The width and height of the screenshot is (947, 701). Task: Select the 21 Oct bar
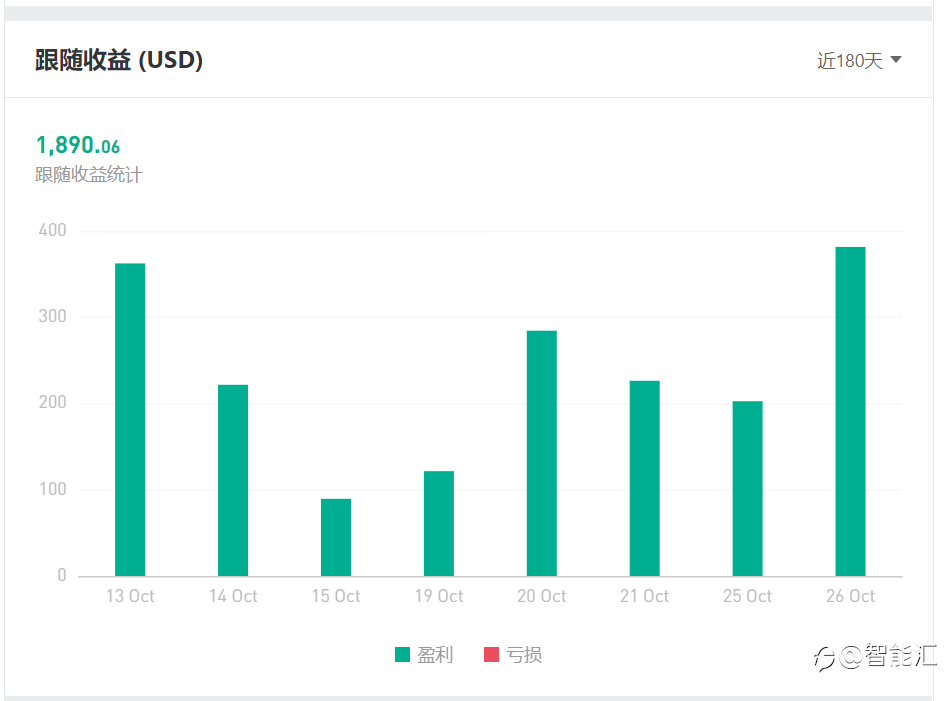tap(645, 478)
